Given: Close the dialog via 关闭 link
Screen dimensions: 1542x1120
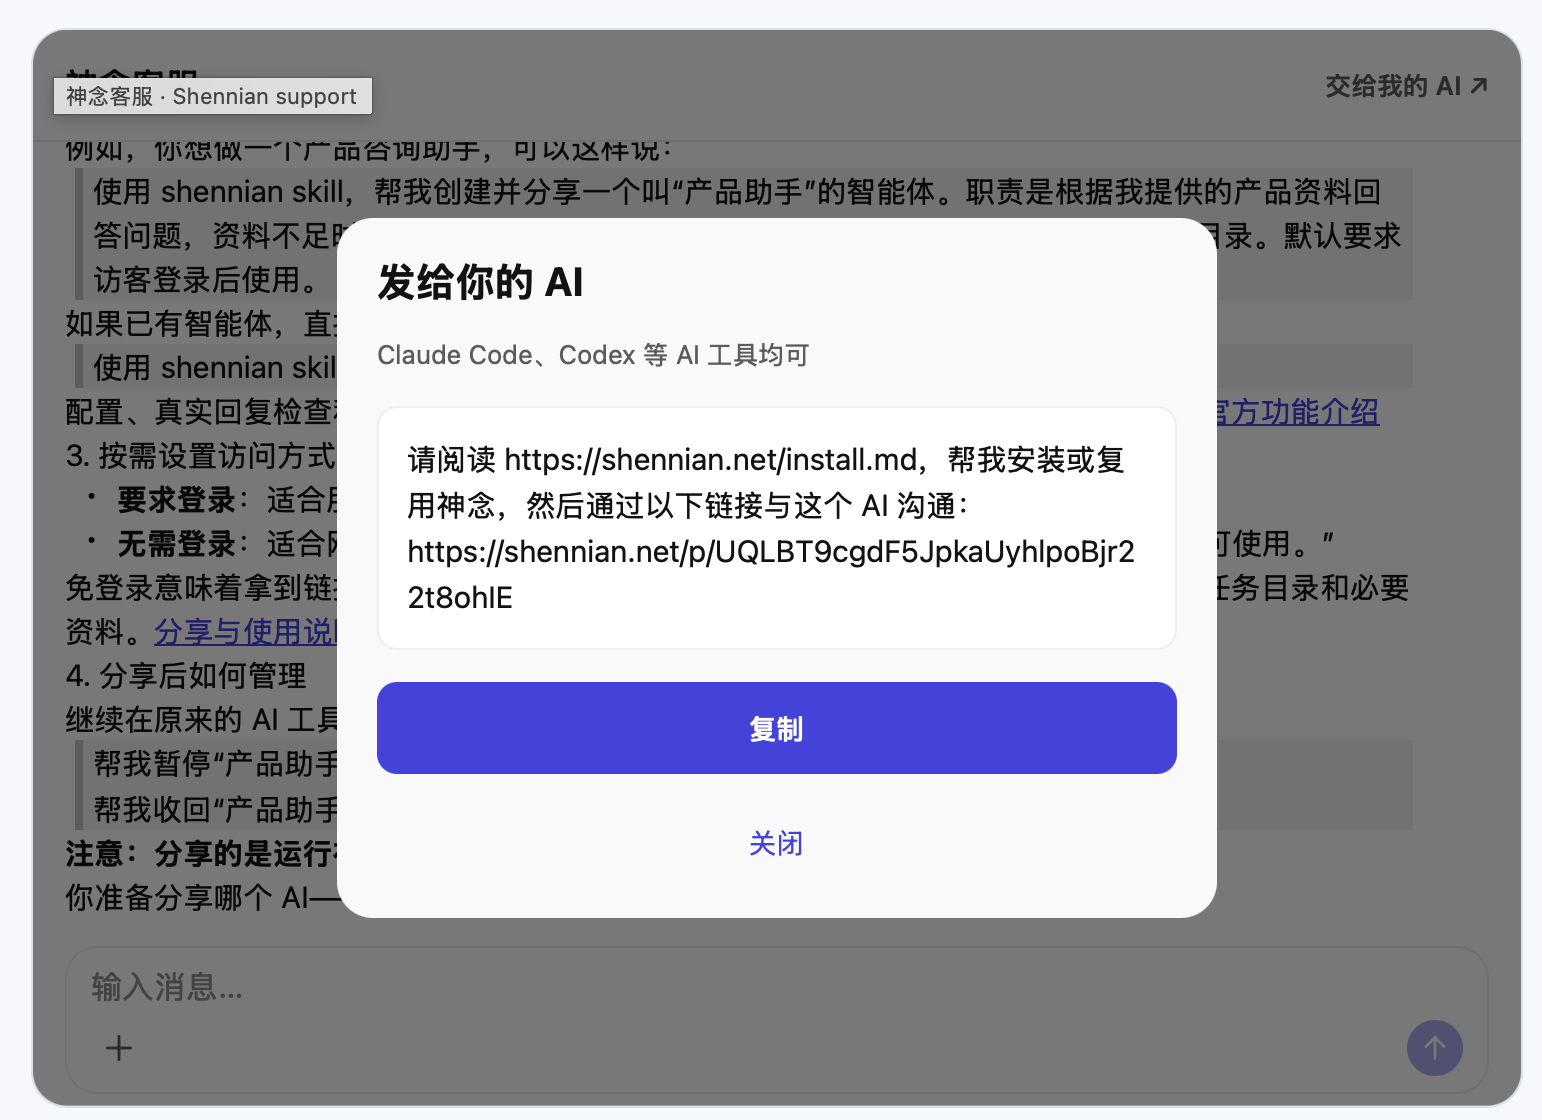Looking at the screenshot, I should point(776,844).
